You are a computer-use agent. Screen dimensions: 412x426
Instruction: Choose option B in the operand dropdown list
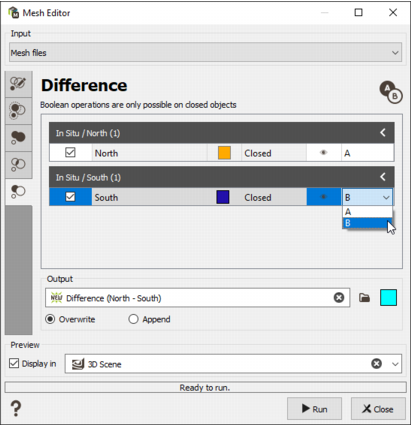(x=367, y=223)
